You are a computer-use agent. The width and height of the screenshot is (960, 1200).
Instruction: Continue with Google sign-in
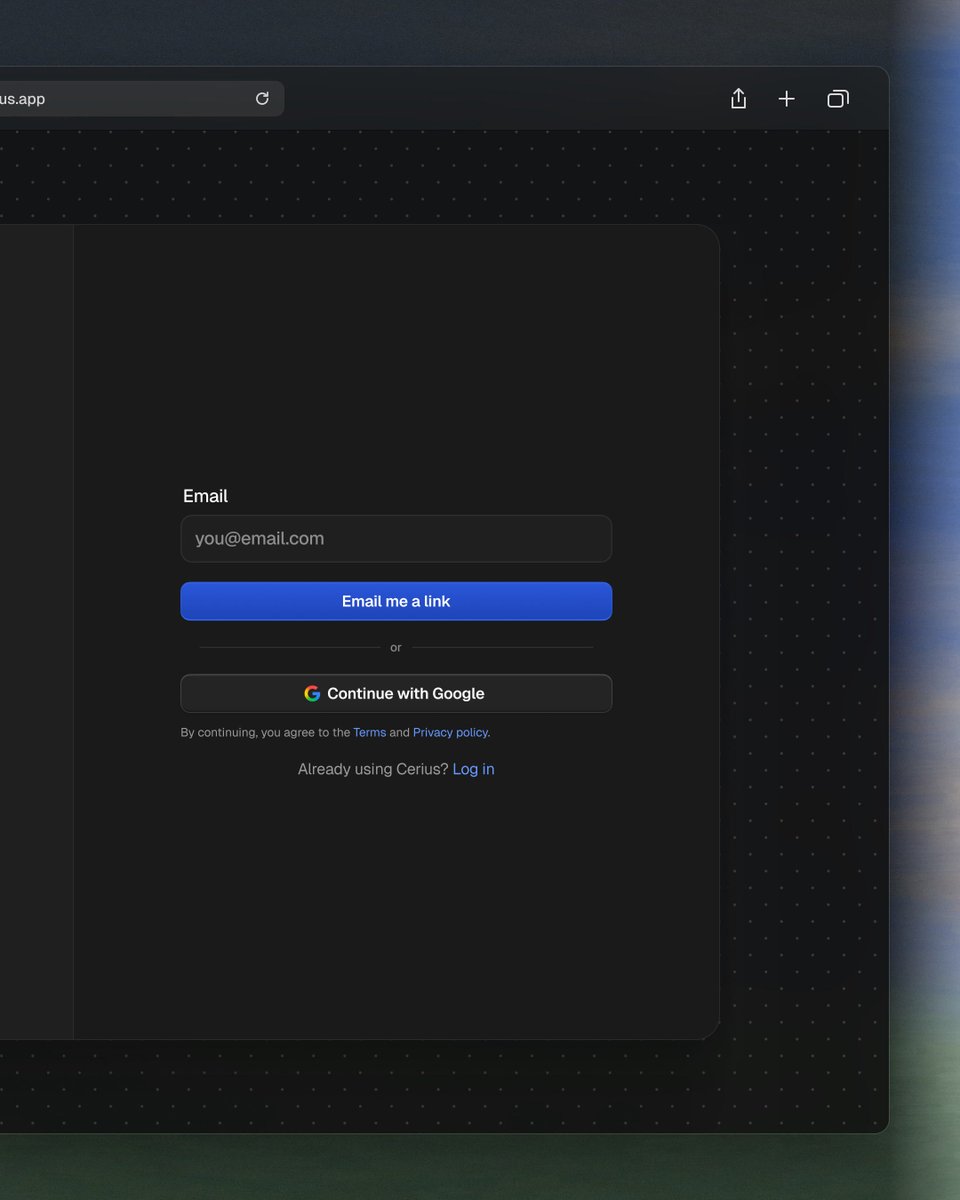[x=396, y=693]
